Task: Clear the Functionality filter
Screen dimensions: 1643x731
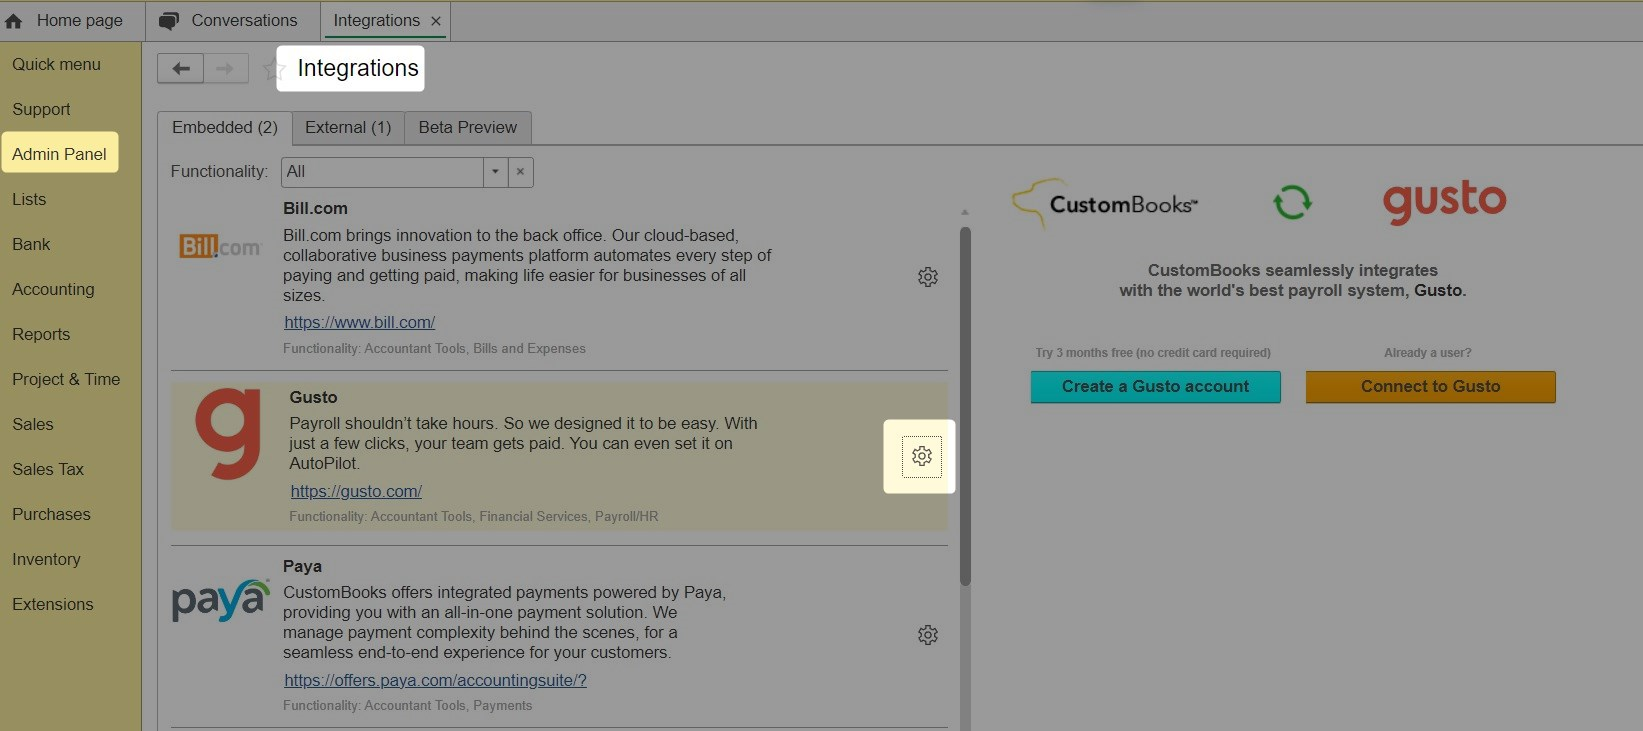Action: [x=520, y=172]
